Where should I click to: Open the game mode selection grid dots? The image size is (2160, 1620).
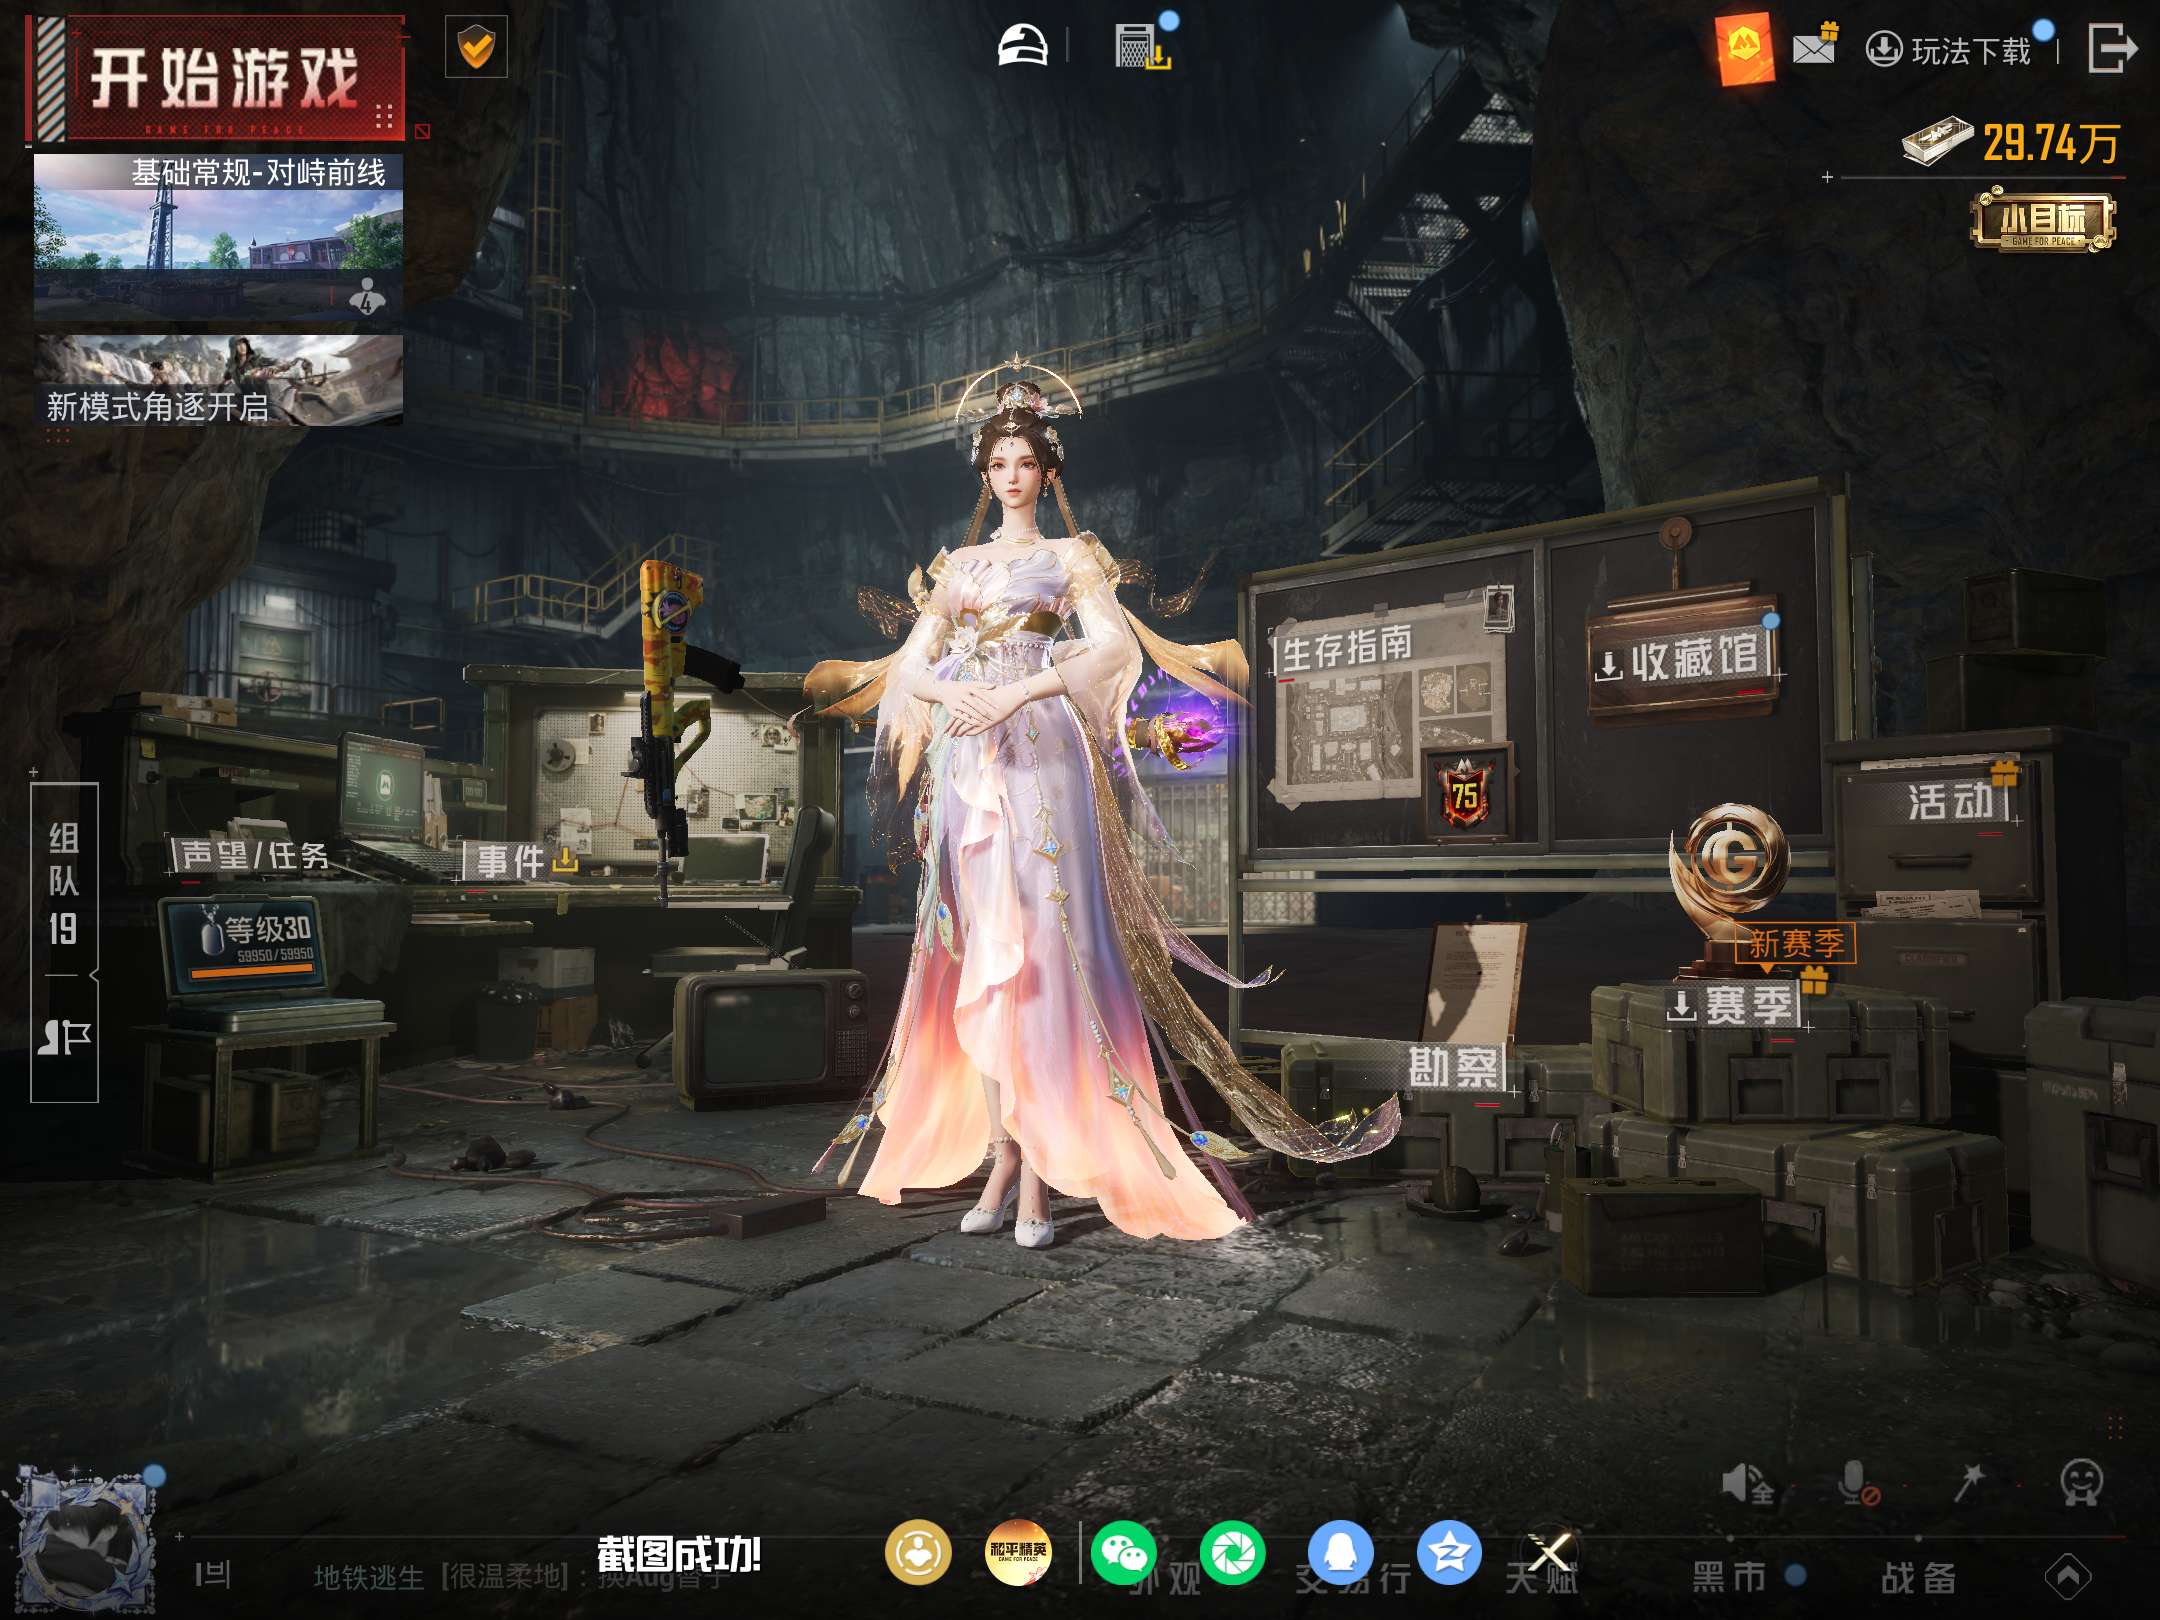click(384, 115)
